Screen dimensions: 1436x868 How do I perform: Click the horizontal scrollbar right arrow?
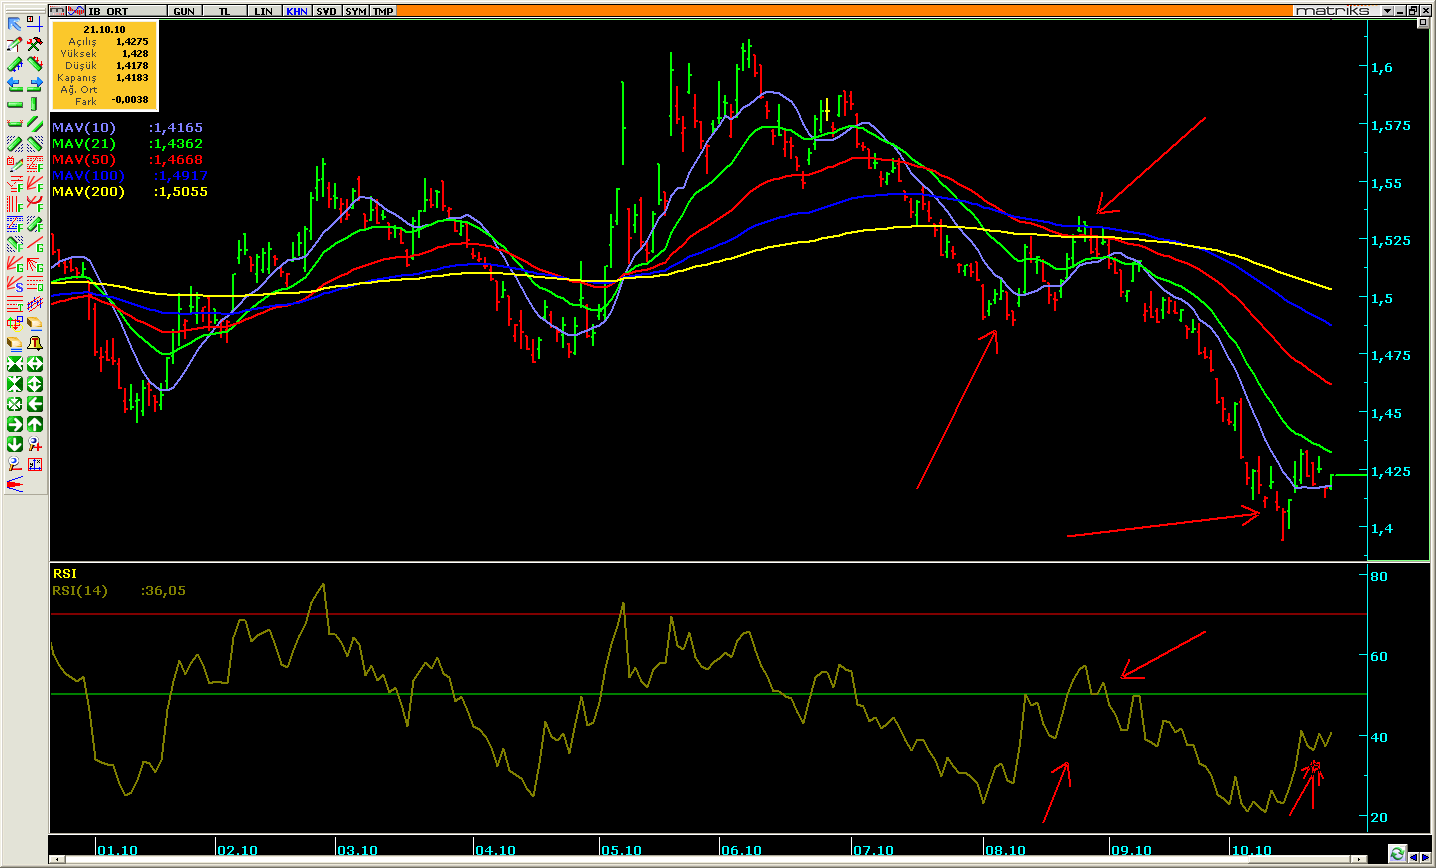click(1358, 859)
